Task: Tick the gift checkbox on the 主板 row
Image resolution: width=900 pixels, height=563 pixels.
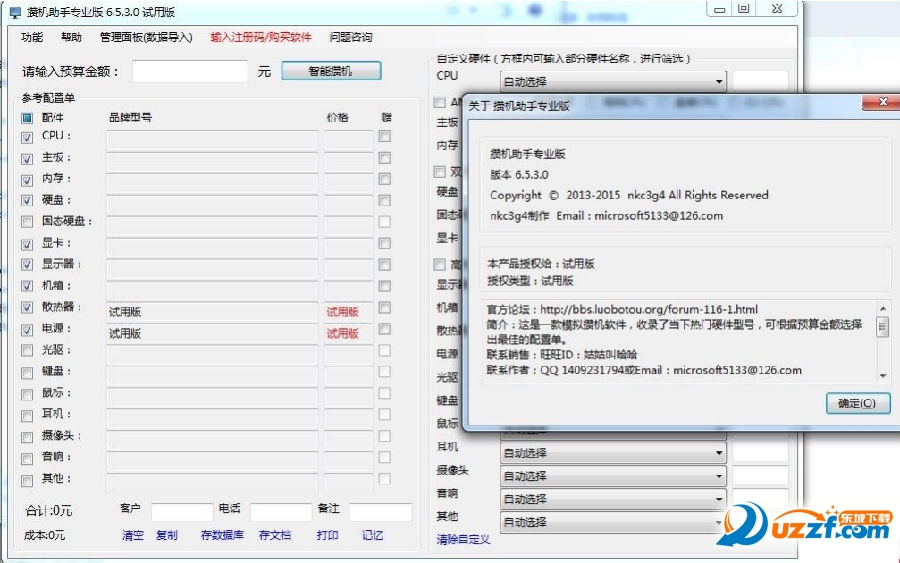Action: 385,158
